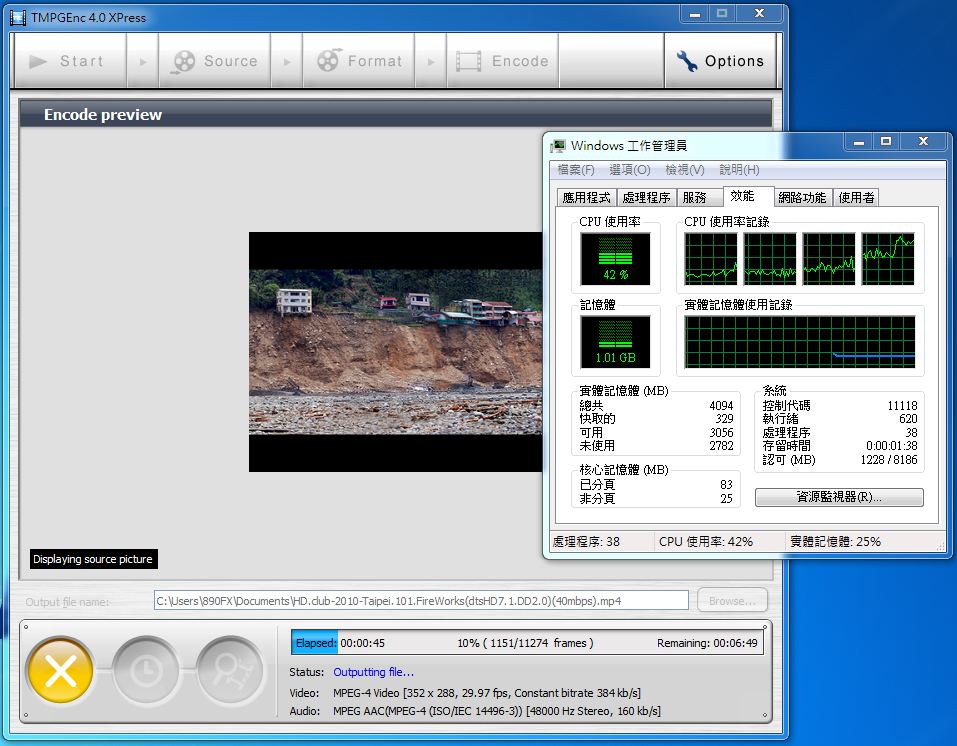
Task: Switch to the 處理程序 tab
Action: click(x=646, y=197)
